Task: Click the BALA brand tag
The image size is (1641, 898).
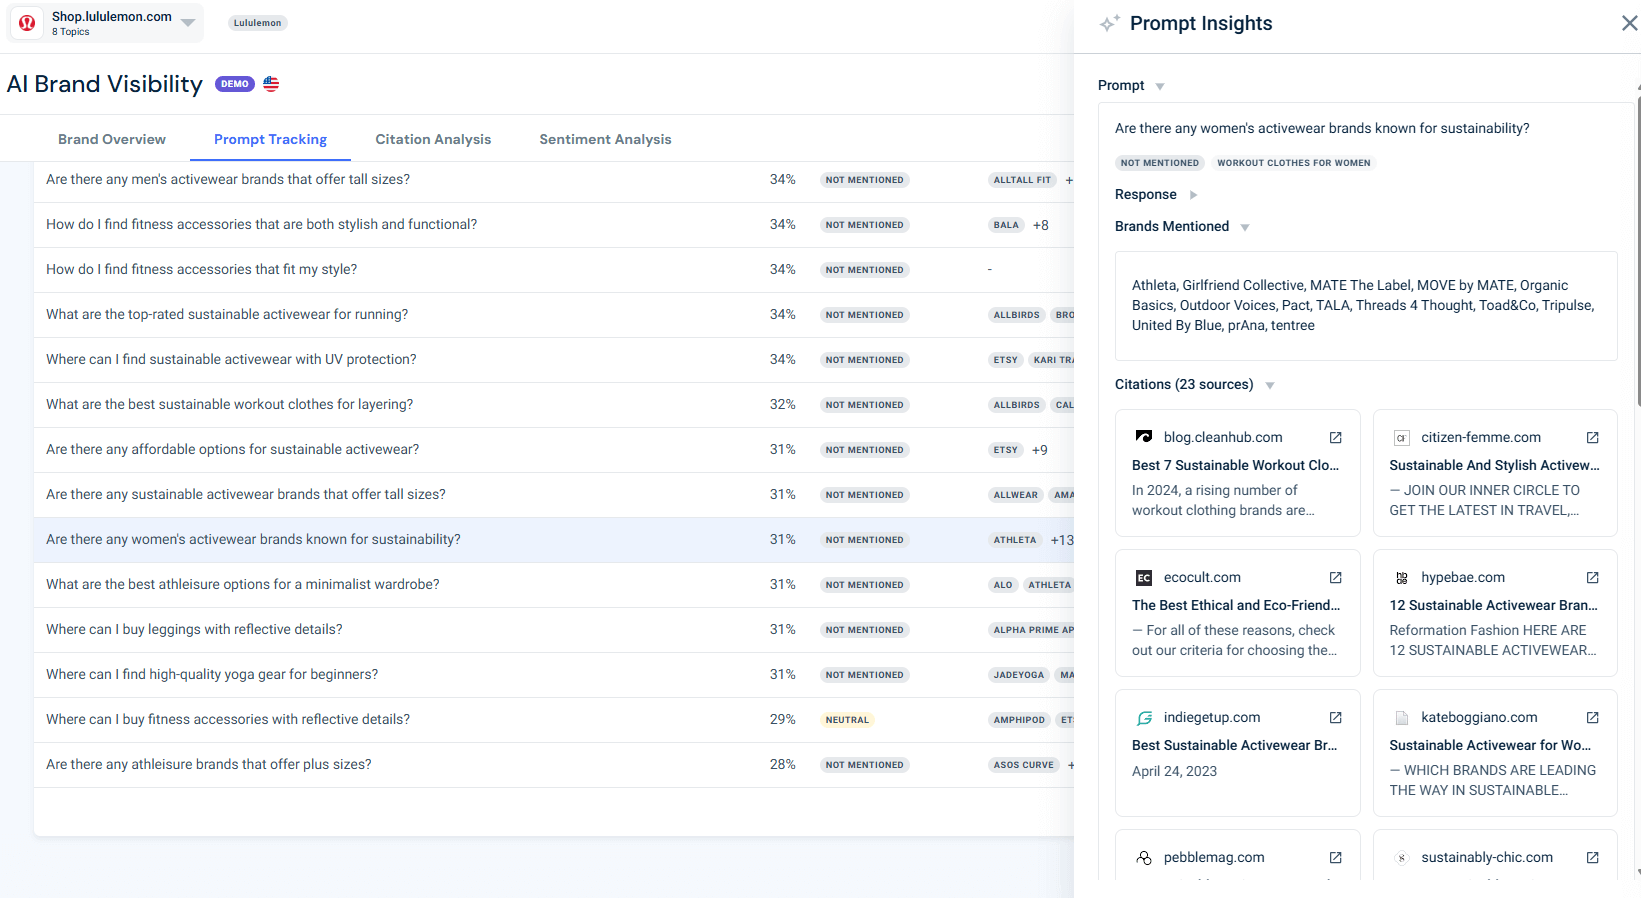Action: 1006,225
